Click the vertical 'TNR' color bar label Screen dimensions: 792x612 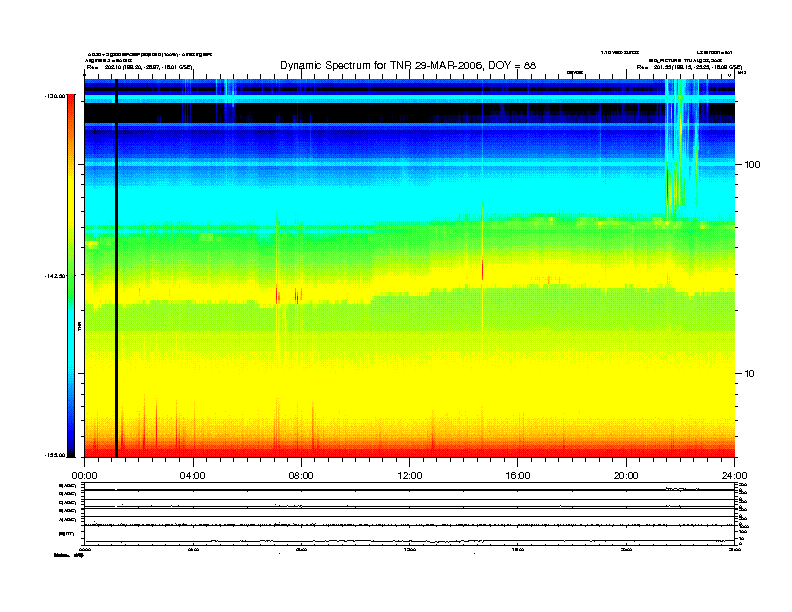(x=79, y=326)
